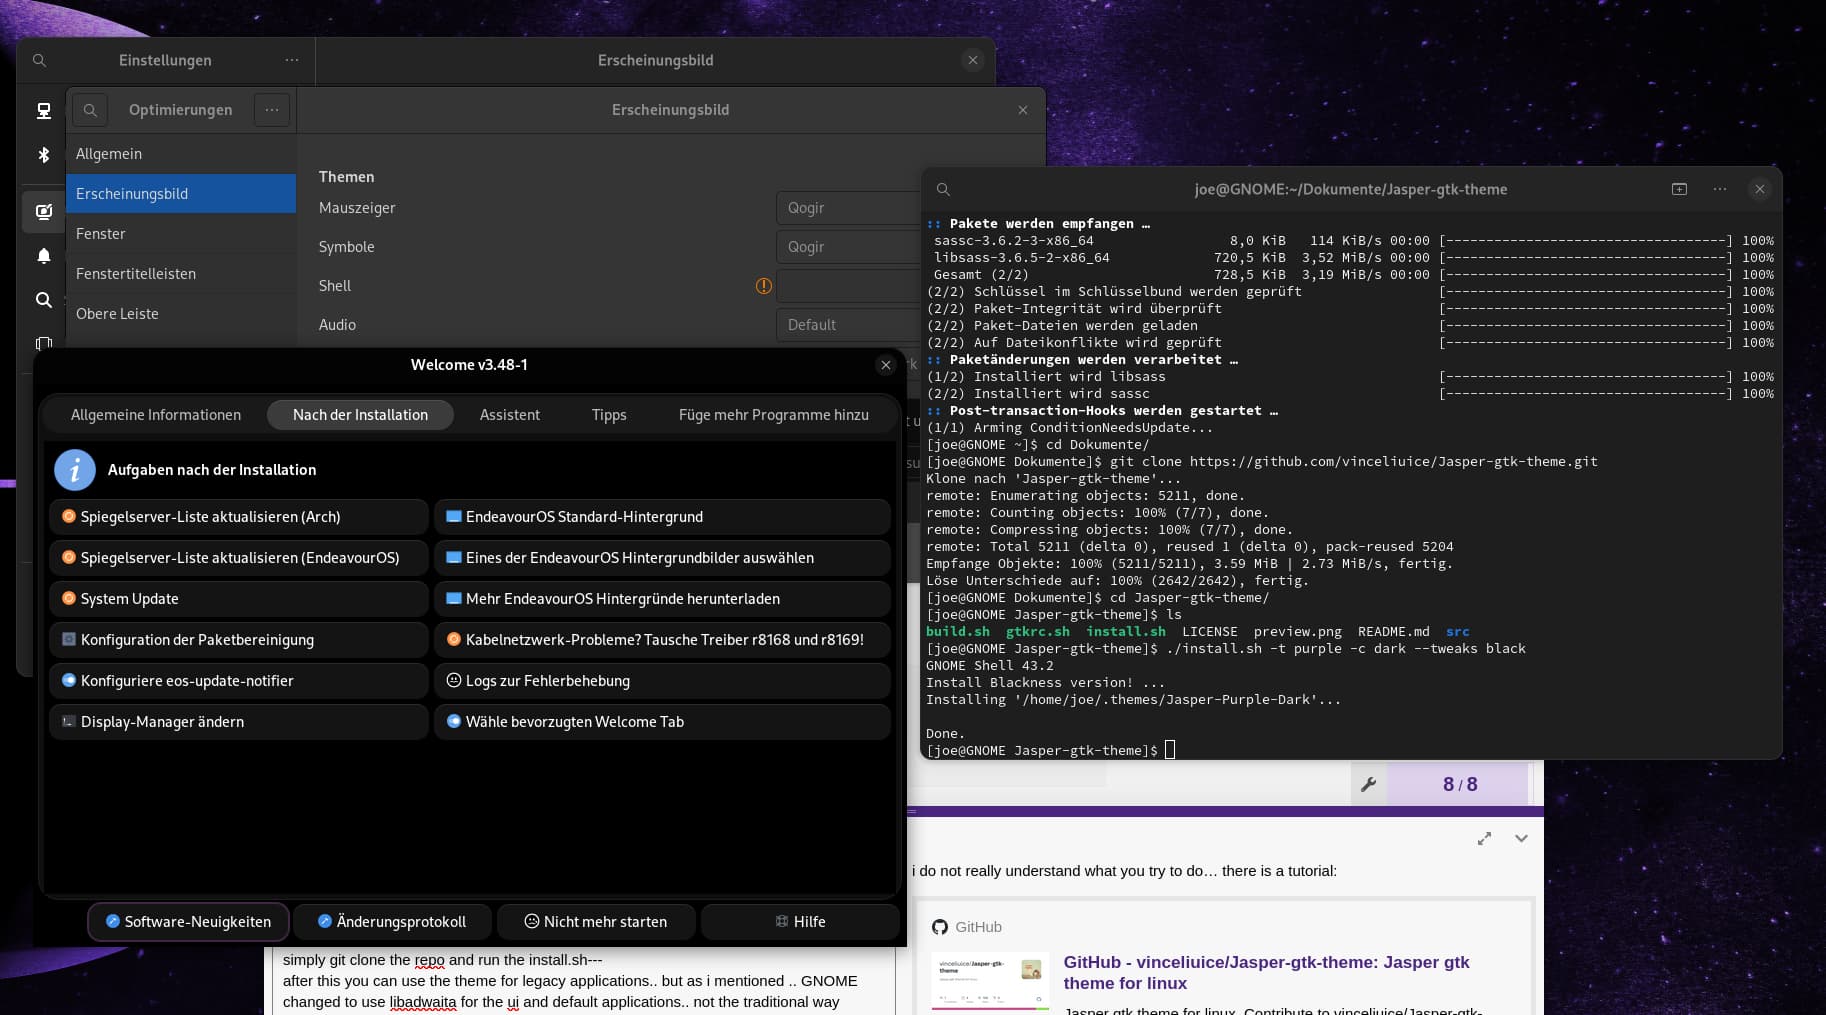The width and height of the screenshot is (1826, 1015).
Task: Click the blue info icon in Welcome
Action: click(x=74, y=470)
